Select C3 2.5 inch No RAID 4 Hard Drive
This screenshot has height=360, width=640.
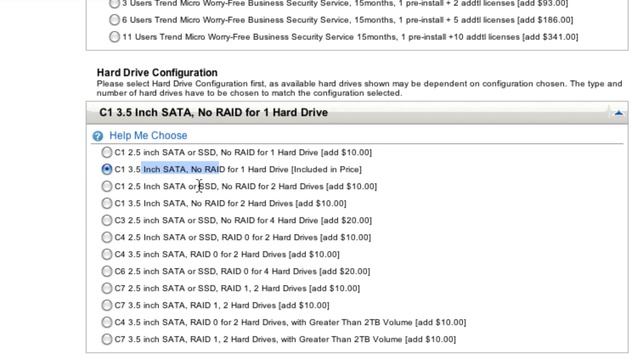[x=107, y=220]
